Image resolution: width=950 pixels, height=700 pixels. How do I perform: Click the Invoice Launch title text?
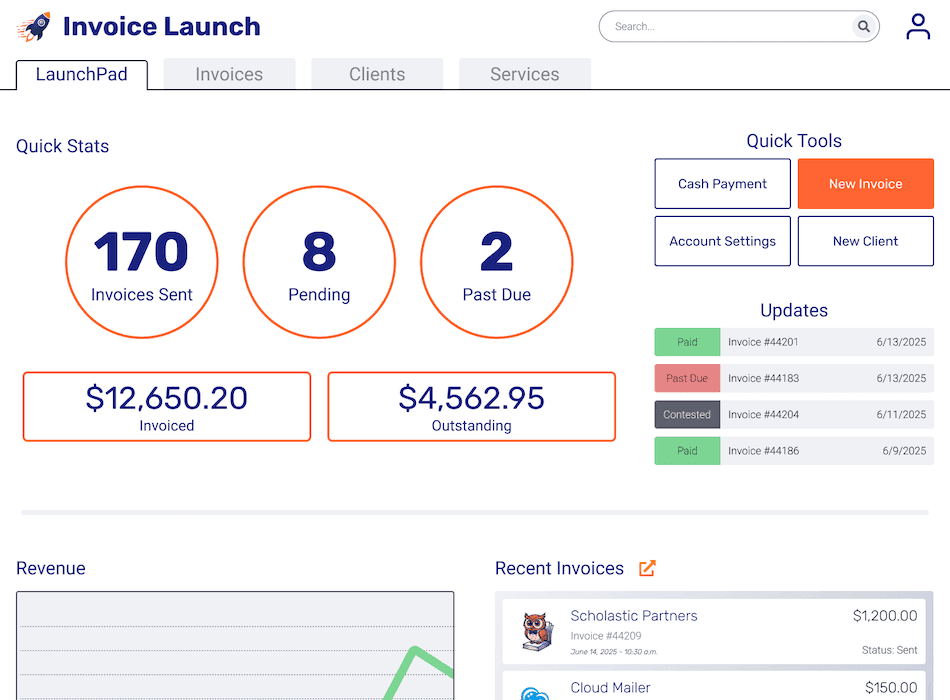[x=162, y=27]
